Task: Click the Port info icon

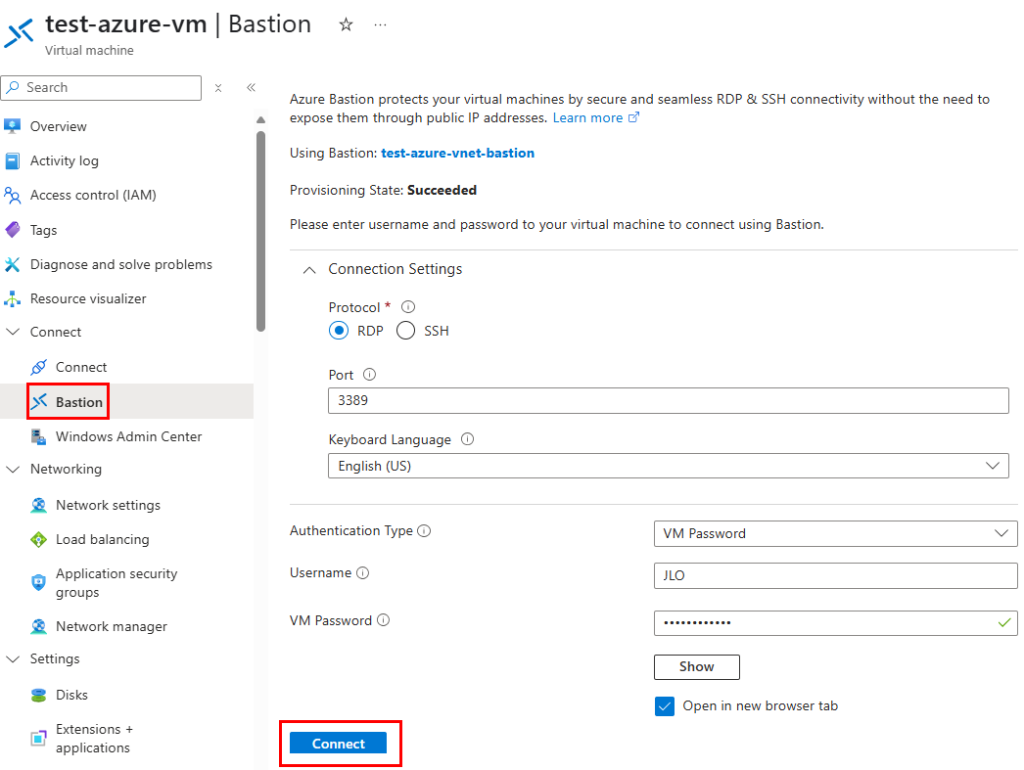Action: [370, 374]
